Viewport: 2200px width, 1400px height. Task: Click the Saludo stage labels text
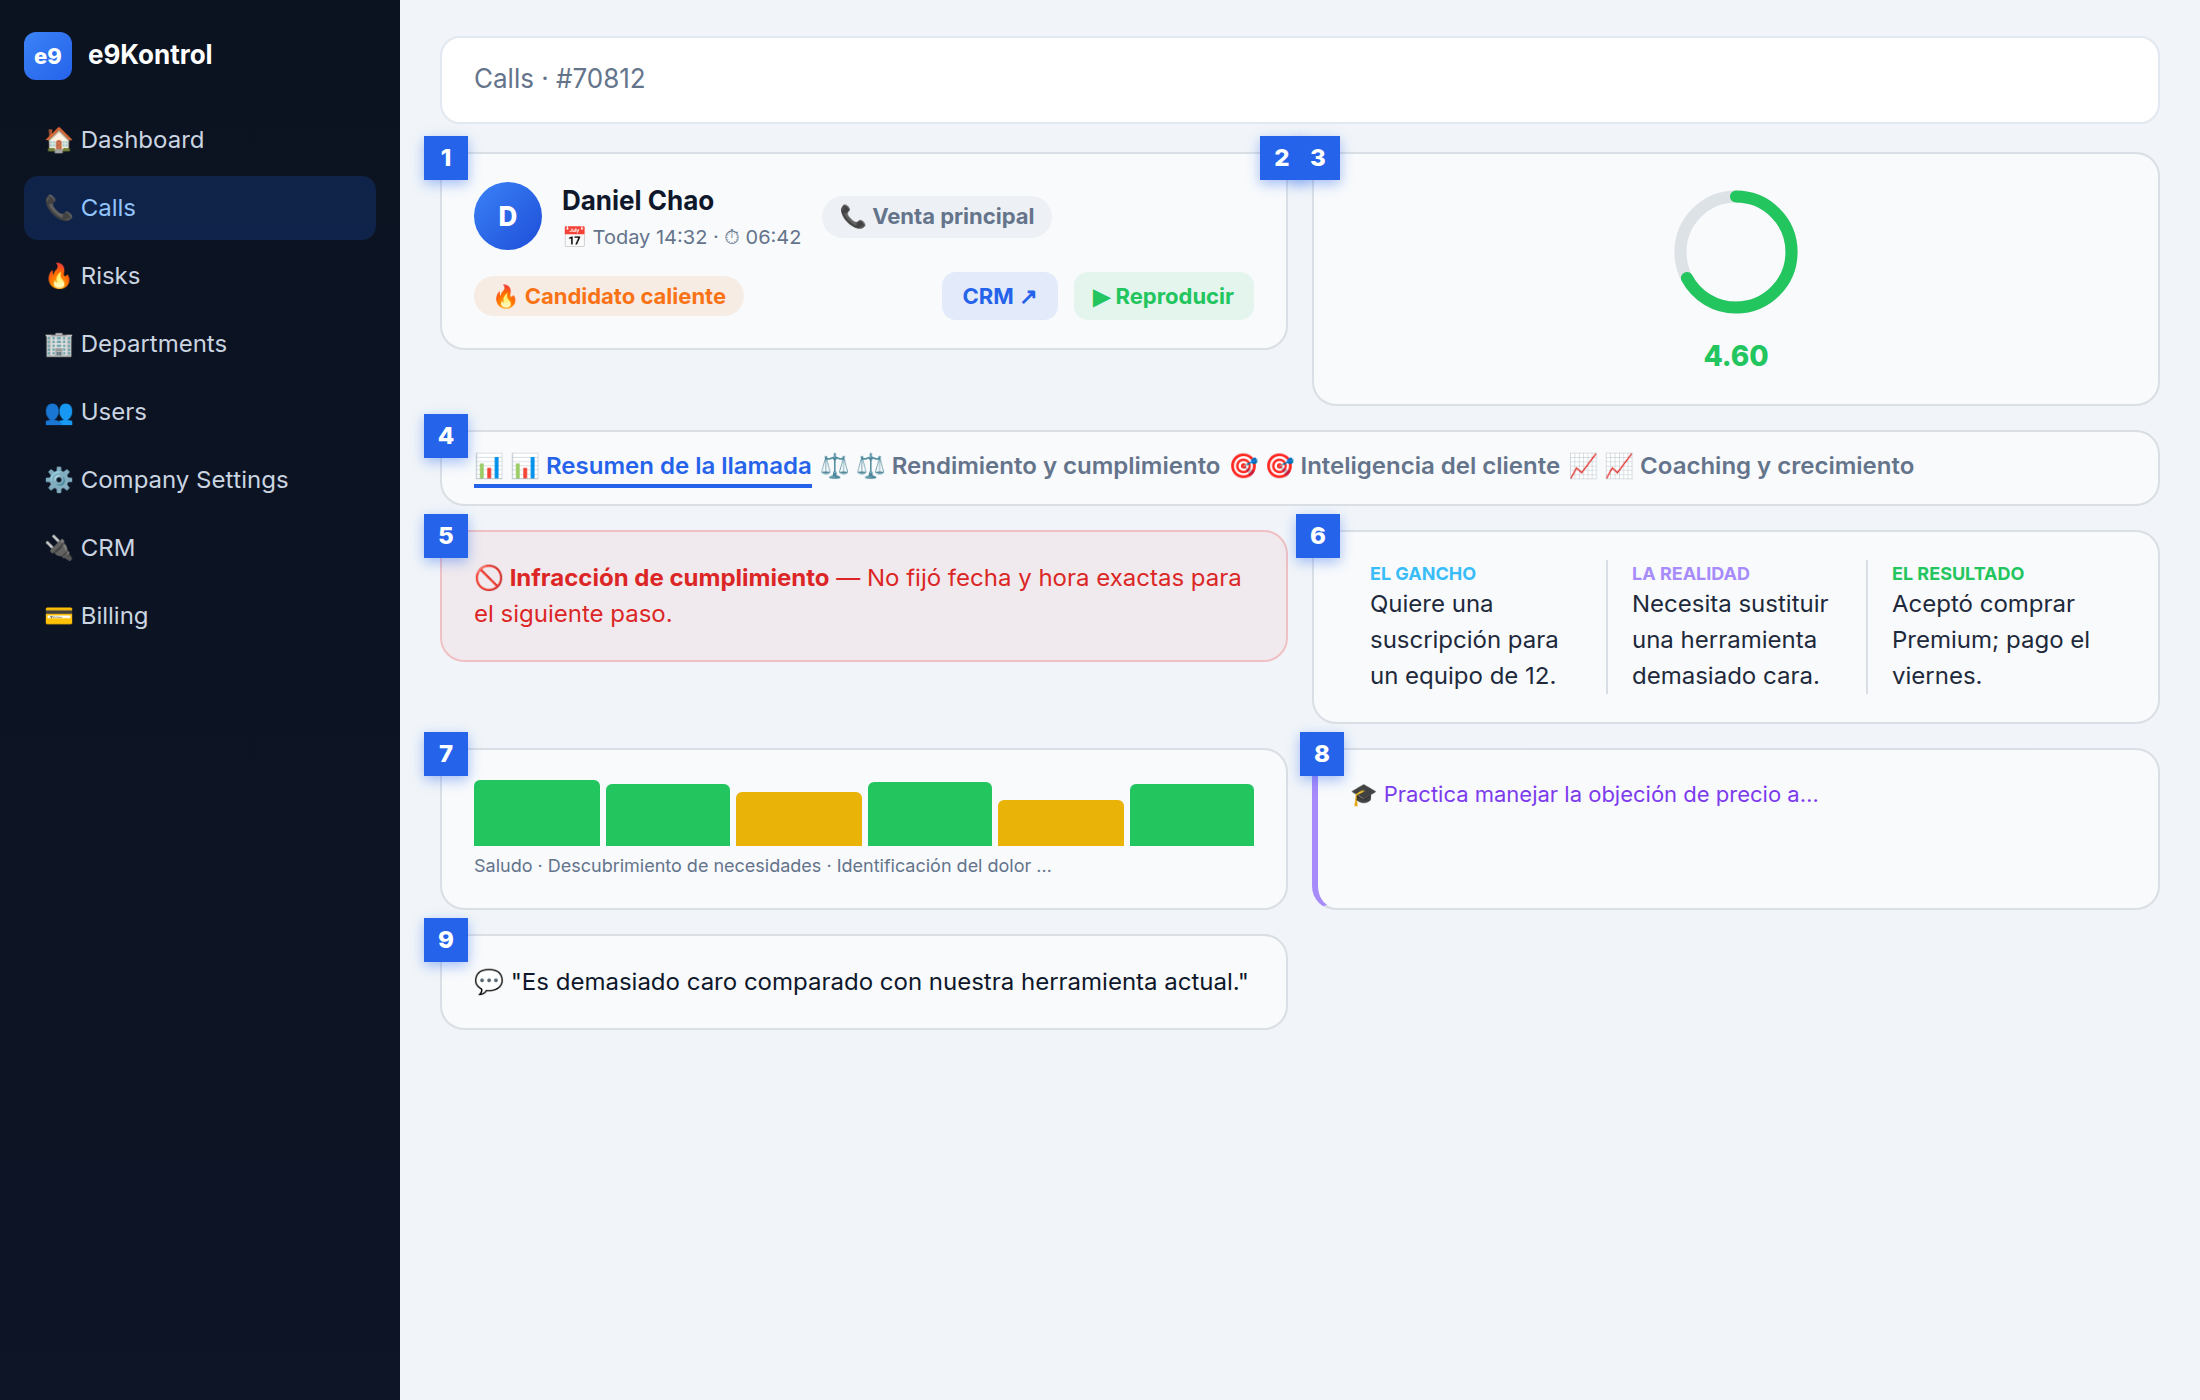[x=763, y=866]
